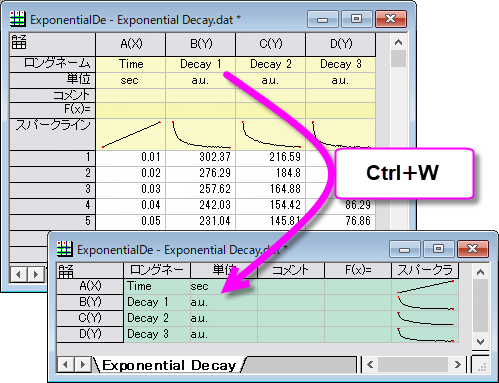Maximize the front ExponentialDe window

click(438, 249)
